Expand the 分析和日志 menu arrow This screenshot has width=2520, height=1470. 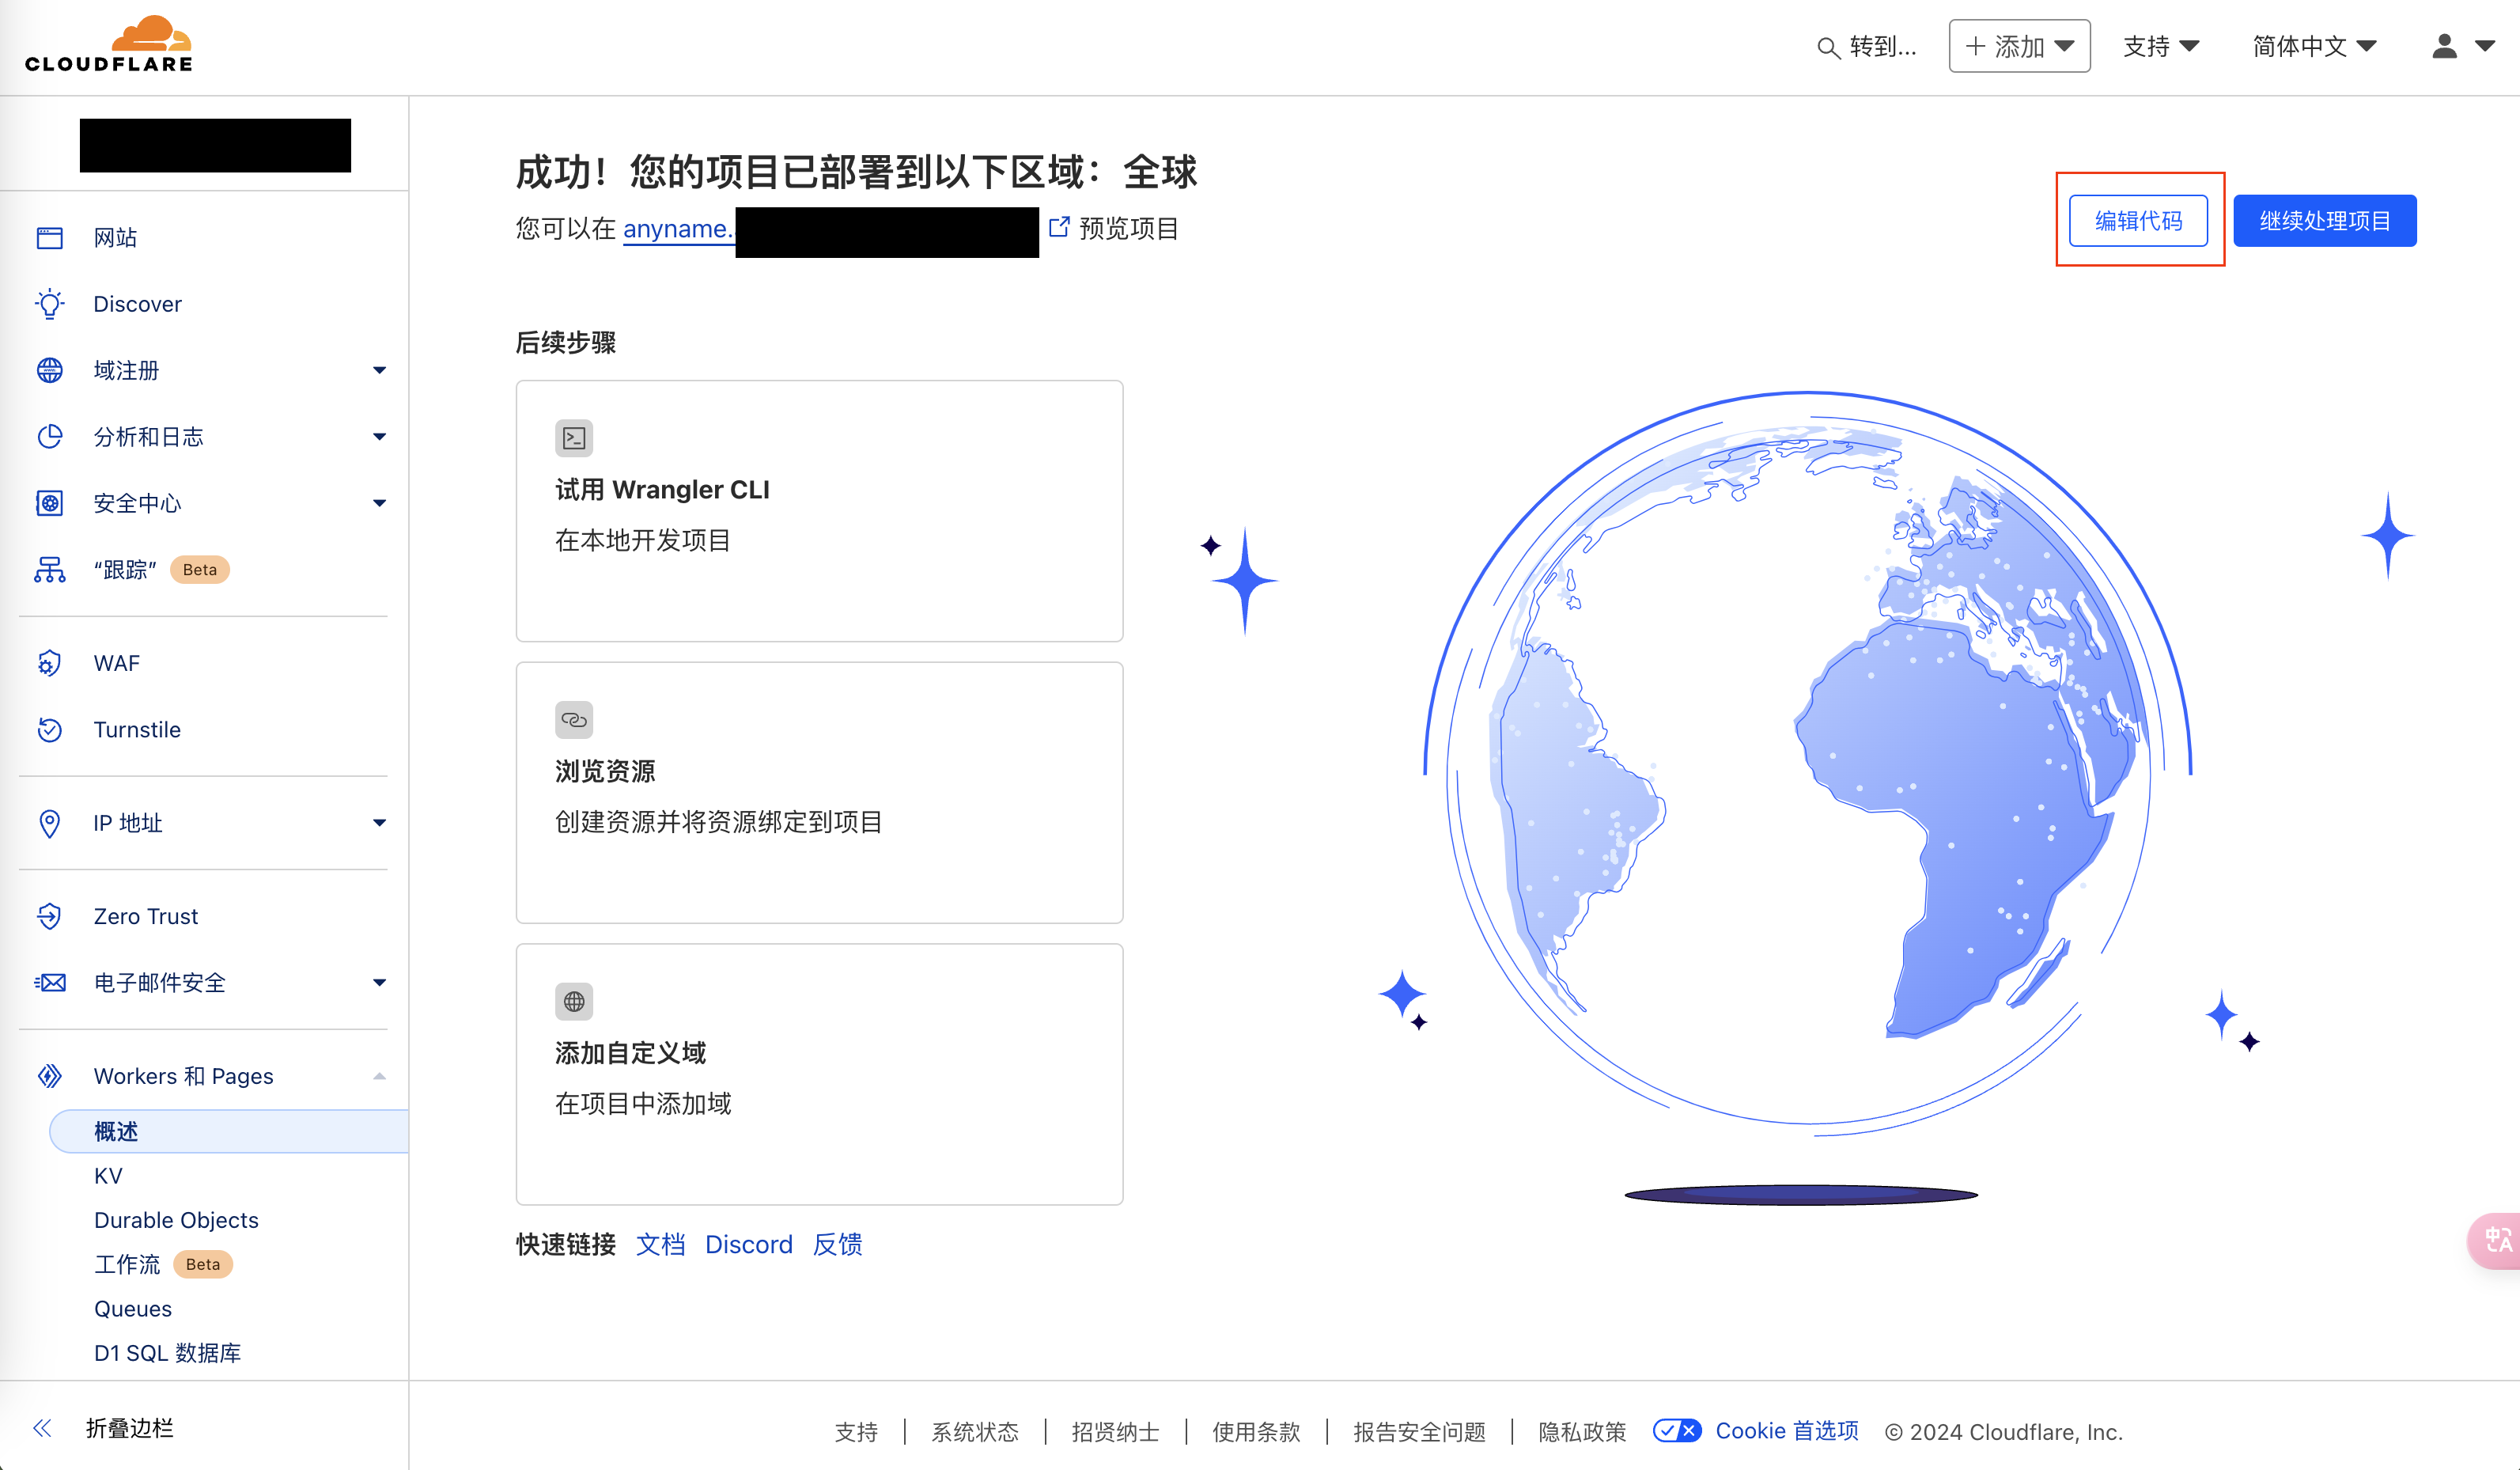379,437
